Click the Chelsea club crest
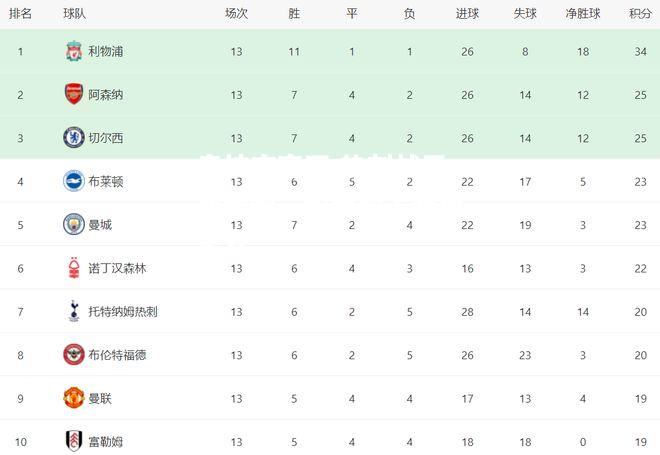 pos(74,138)
